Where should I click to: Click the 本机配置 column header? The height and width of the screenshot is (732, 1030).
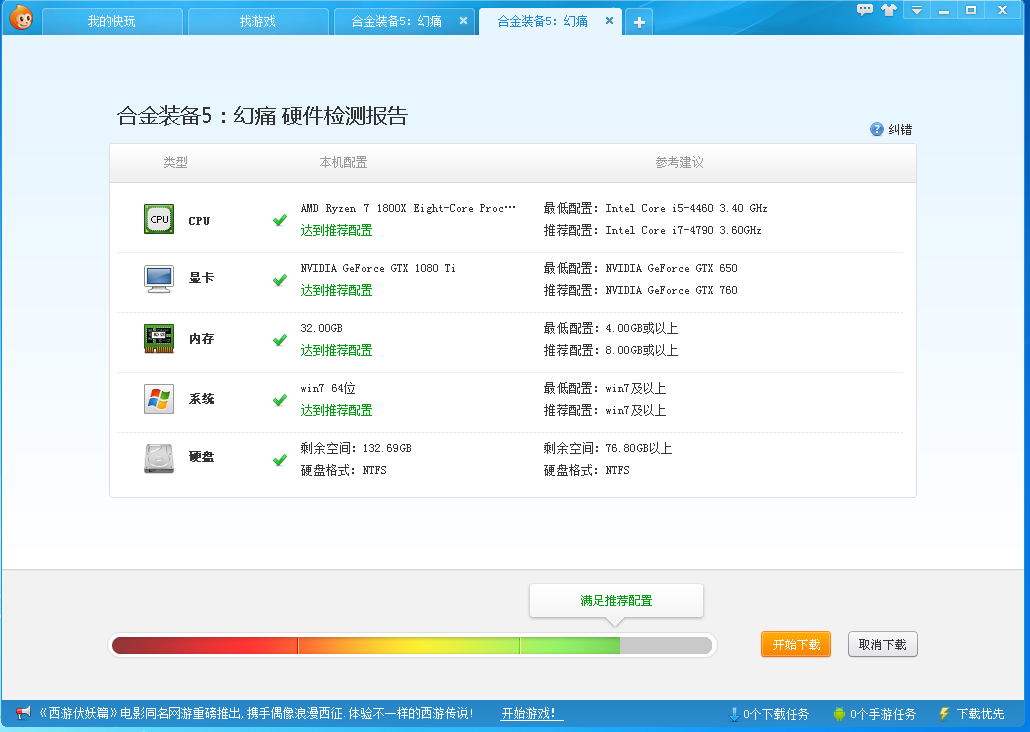tap(343, 162)
